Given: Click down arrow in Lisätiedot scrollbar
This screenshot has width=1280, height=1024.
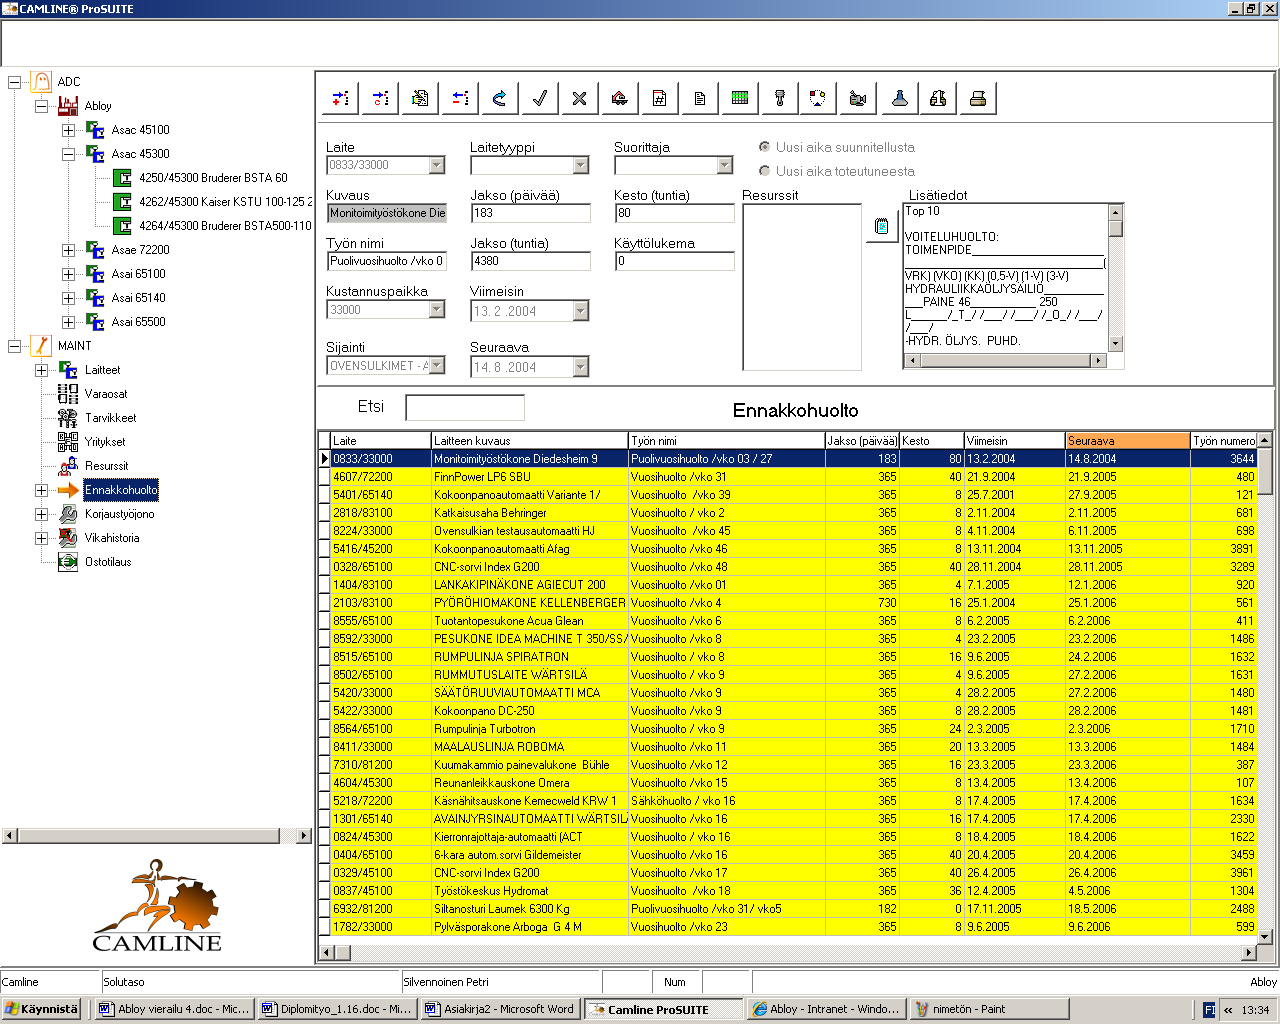Looking at the screenshot, I should pyautogui.click(x=1116, y=344).
